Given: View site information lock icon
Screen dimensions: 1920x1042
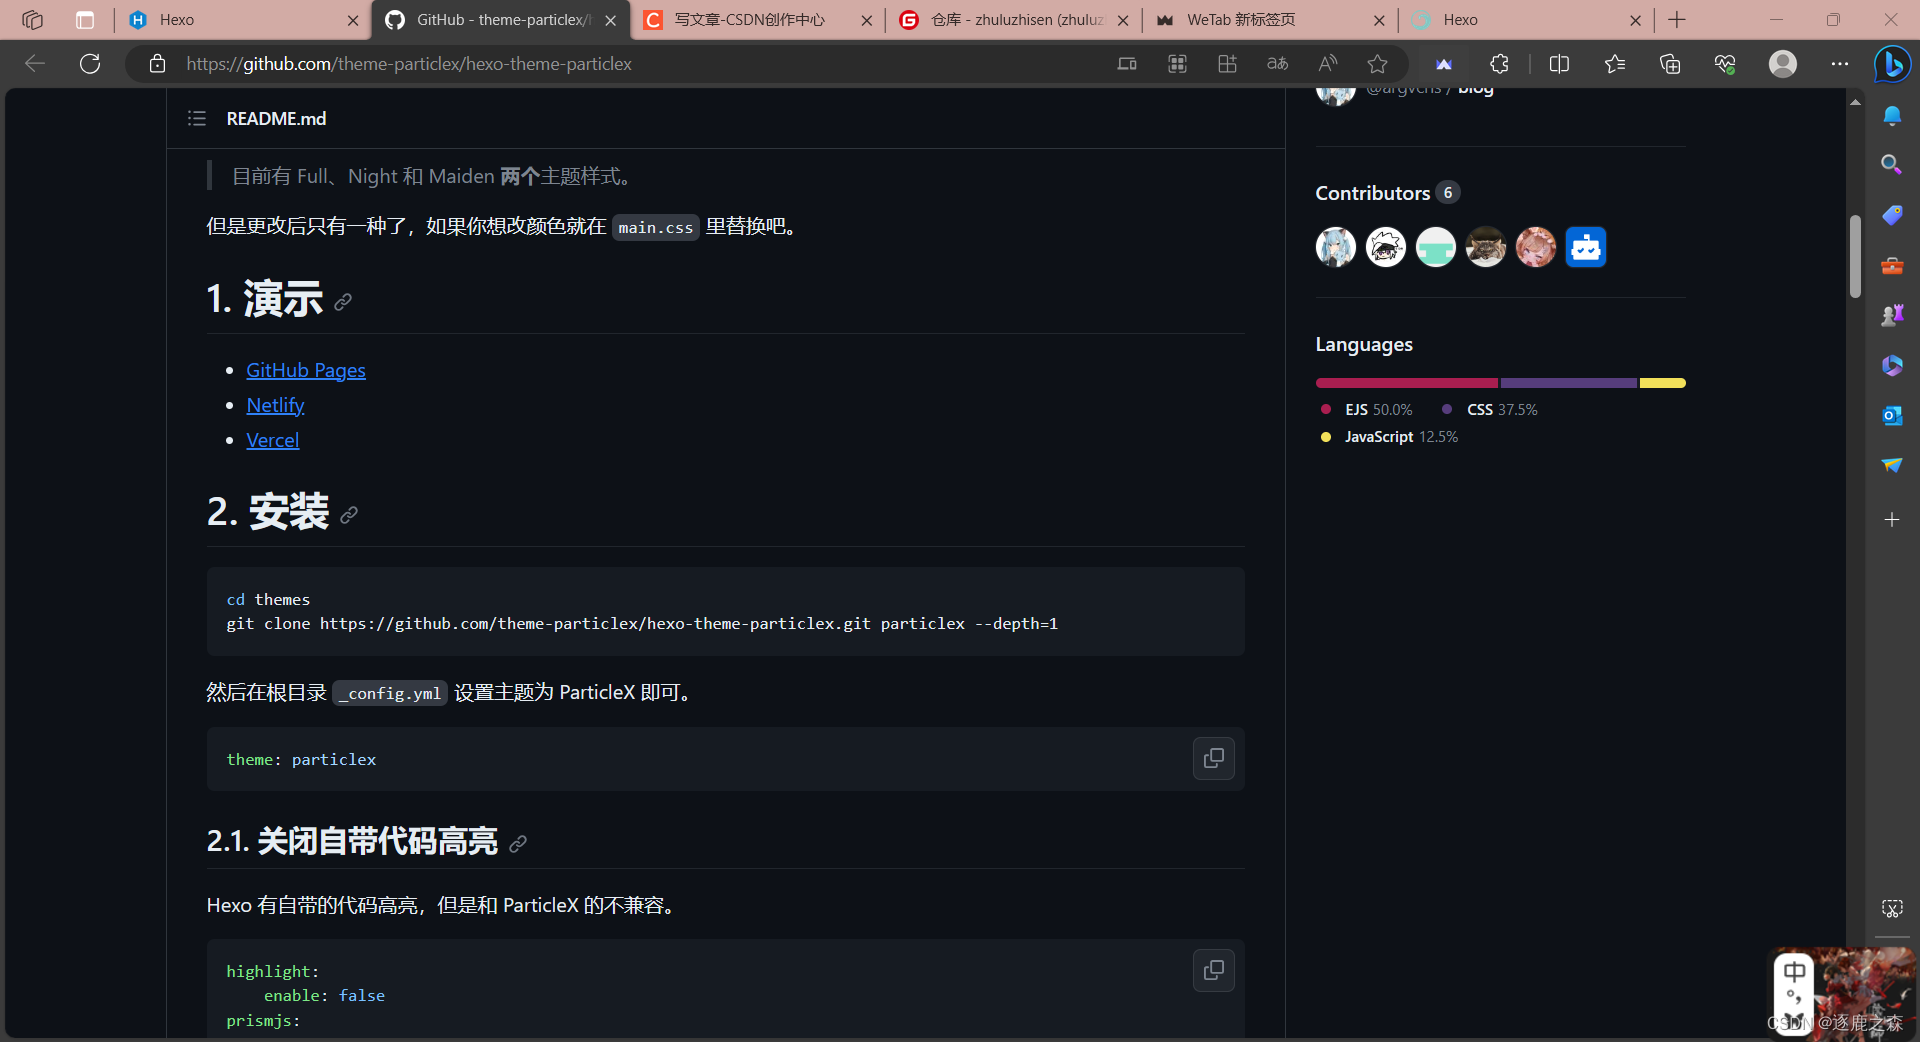Looking at the screenshot, I should (157, 64).
